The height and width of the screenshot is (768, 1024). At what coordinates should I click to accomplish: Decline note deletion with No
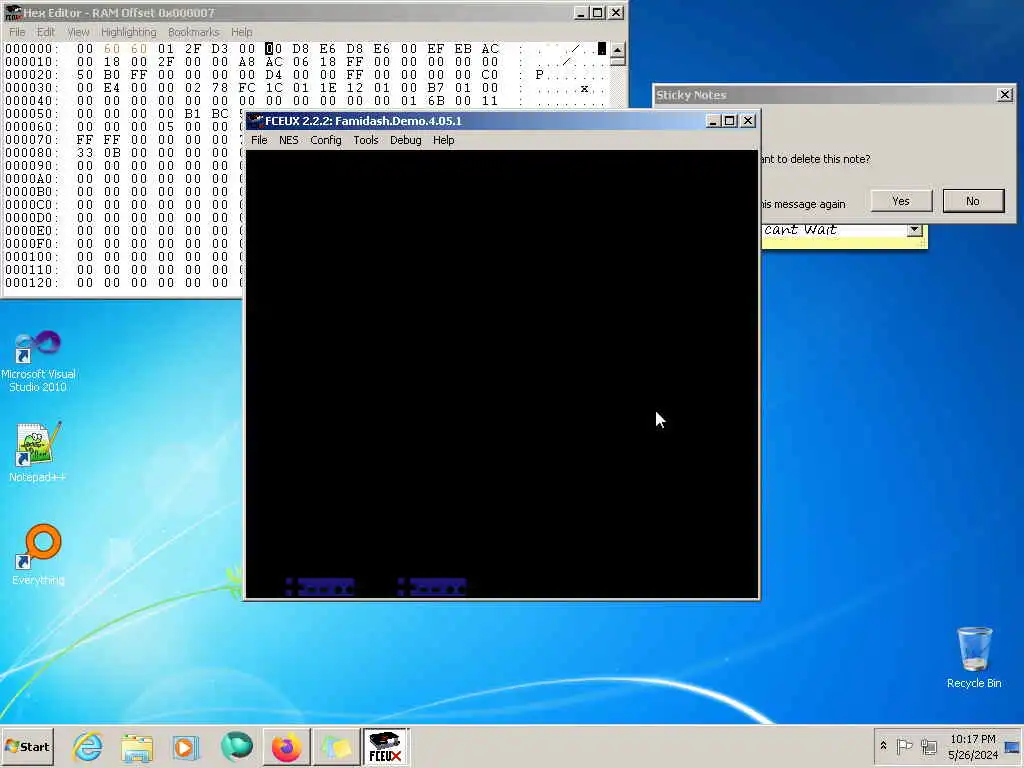click(x=973, y=201)
